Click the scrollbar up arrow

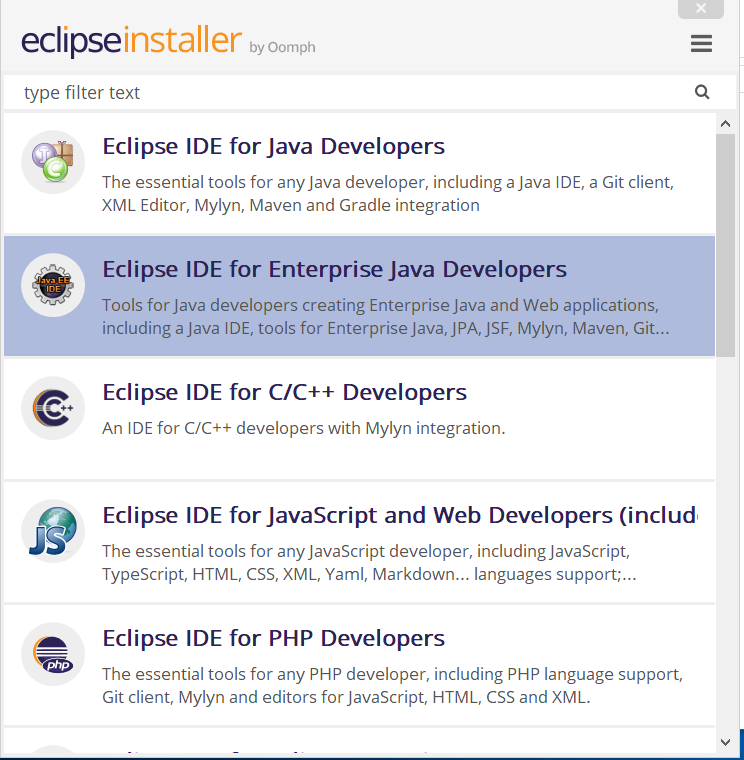coord(726,124)
